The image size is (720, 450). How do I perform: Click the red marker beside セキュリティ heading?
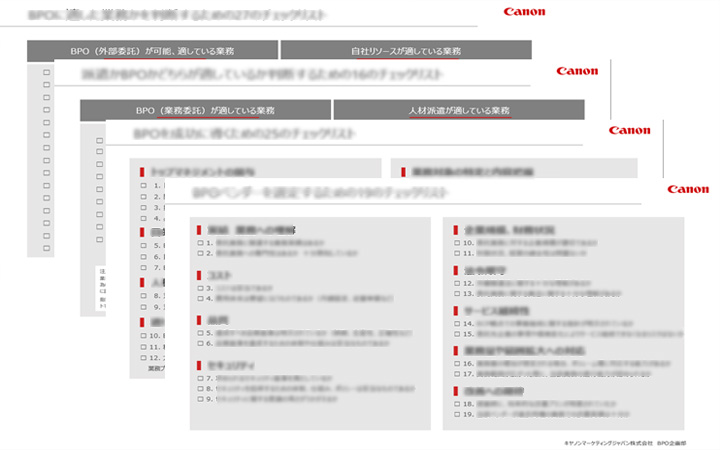[x=200, y=365]
